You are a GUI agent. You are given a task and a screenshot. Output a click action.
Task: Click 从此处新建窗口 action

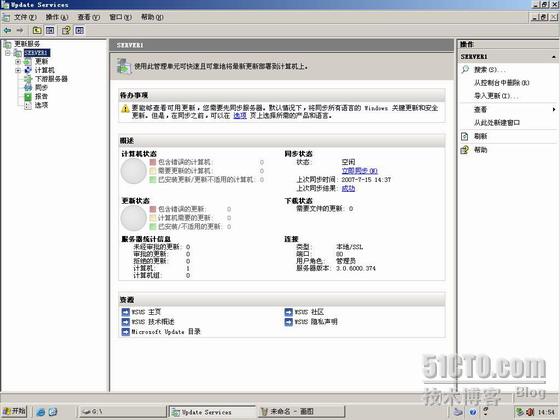click(x=497, y=122)
